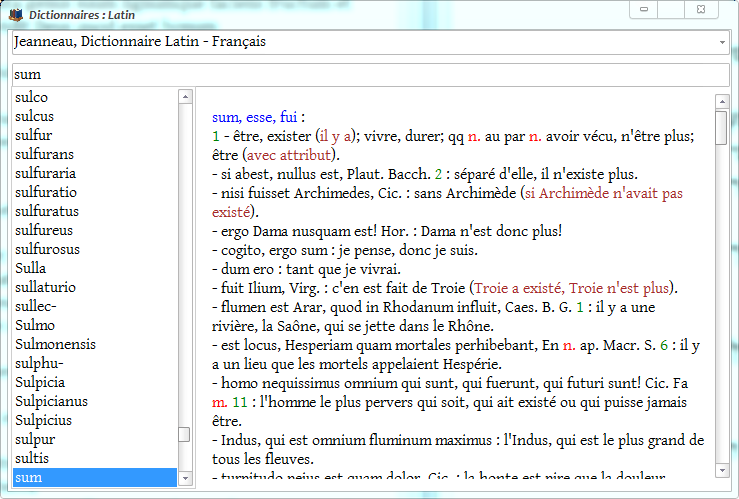739x499 pixels.
Task: Select highlighted 'sum' entry in word list
Action: point(95,477)
